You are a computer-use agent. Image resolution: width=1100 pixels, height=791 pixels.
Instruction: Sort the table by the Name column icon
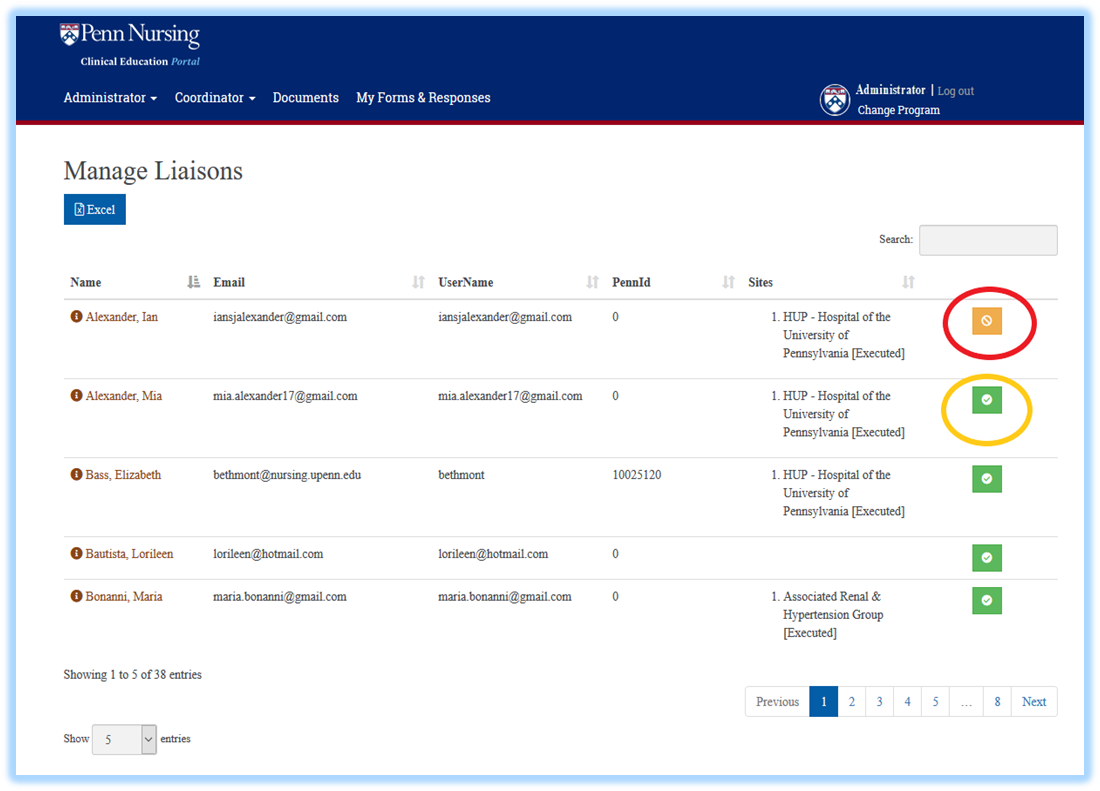(193, 281)
